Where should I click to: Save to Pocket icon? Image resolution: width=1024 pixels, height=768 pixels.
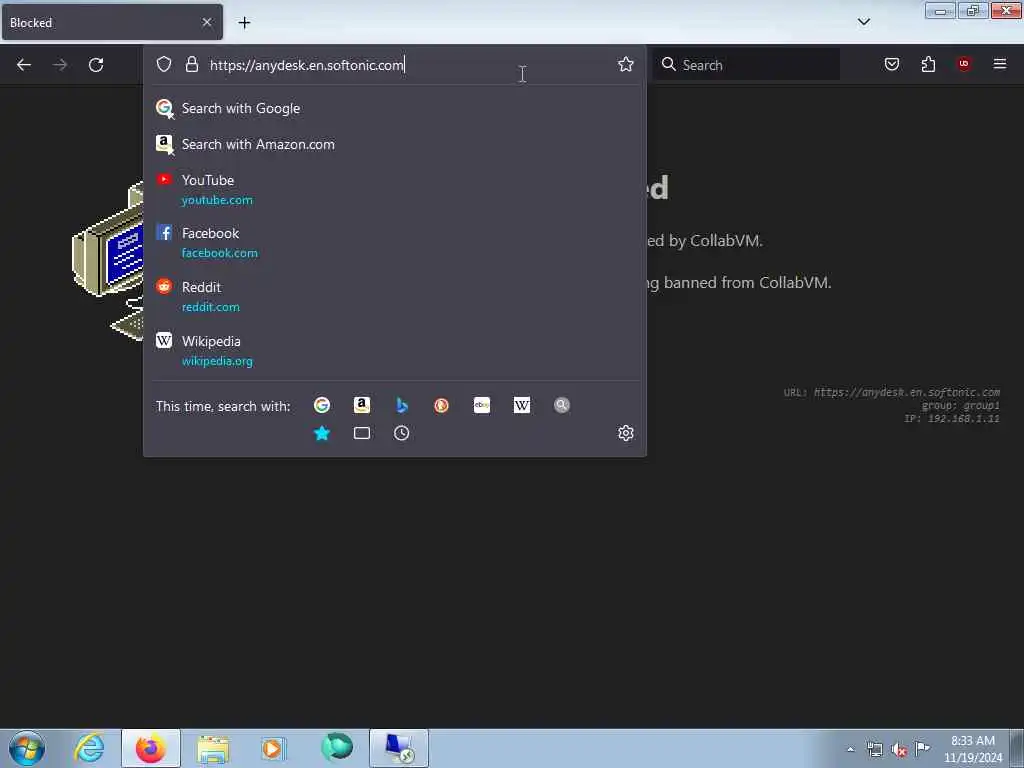892,64
